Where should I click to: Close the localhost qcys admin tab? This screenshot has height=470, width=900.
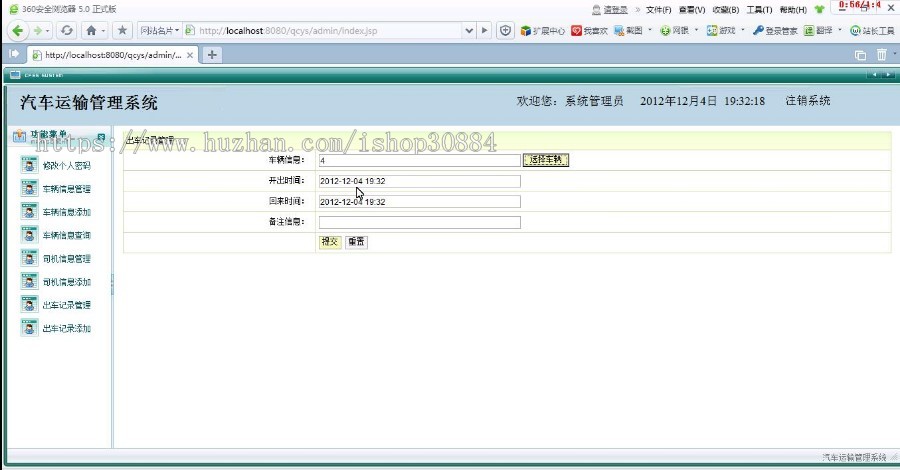(x=190, y=55)
